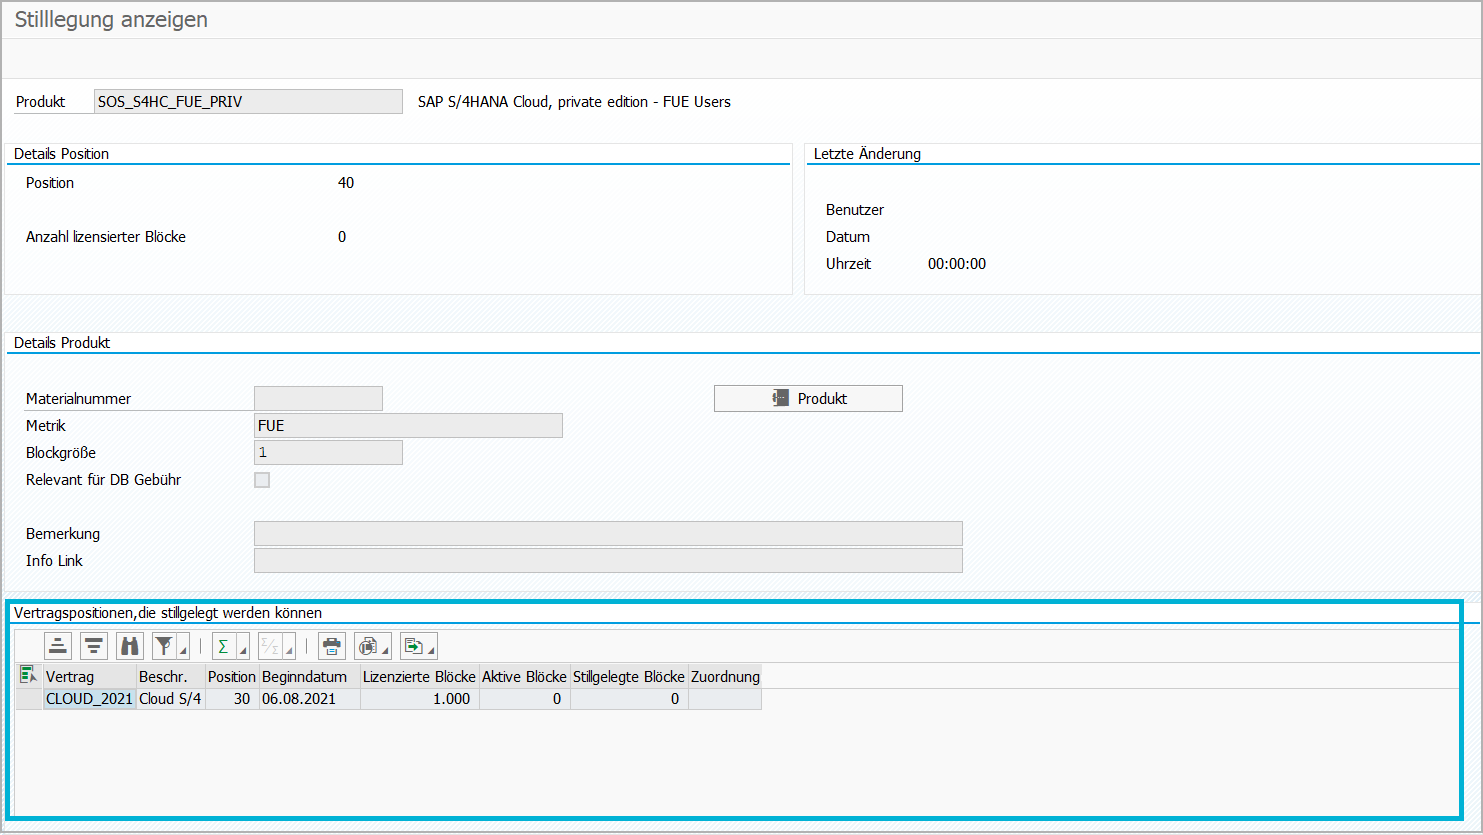Screen dimensions: 1483x835
Task: Click the Zuordnung column header
Action: (725, 676)
